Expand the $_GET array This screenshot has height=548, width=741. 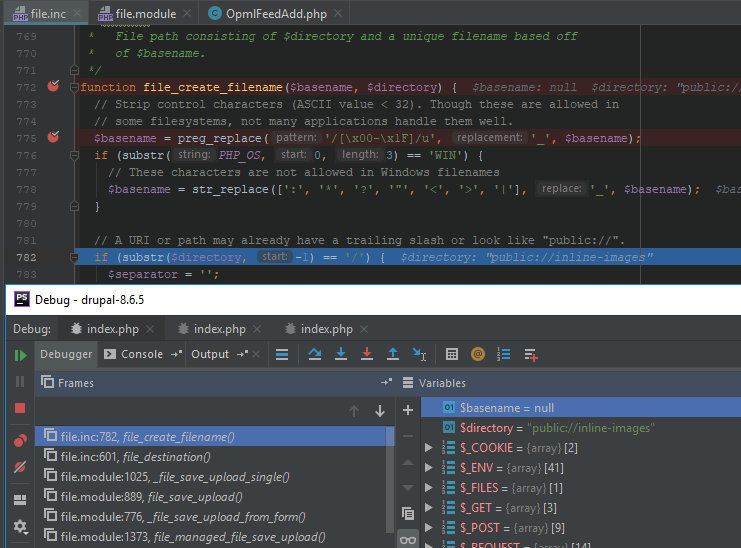[x=429, y=507]
